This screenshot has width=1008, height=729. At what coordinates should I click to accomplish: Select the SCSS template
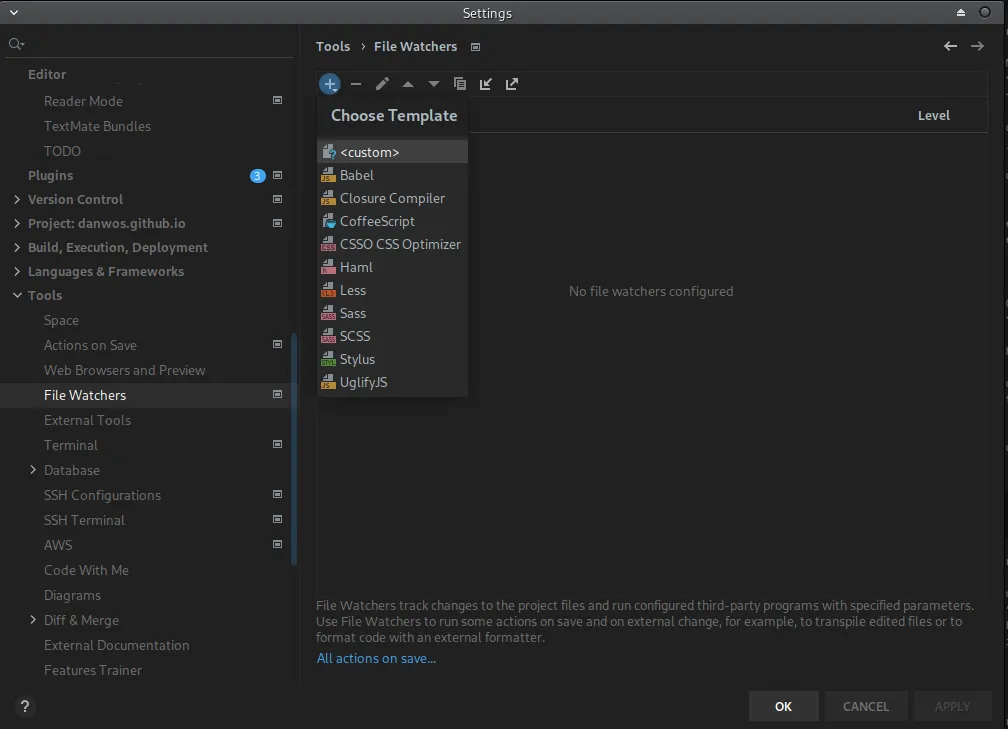click(393, 336)
